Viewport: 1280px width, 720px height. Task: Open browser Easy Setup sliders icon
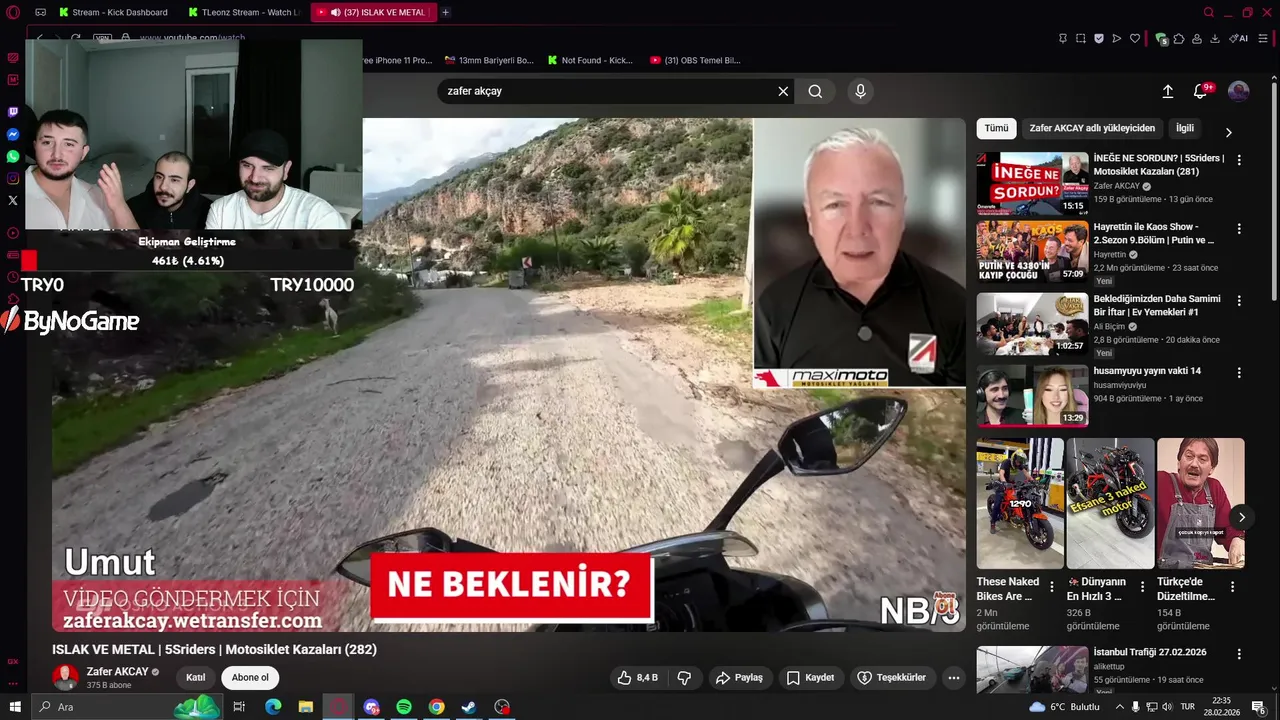pyautogui.click(x=1263, y=38)
